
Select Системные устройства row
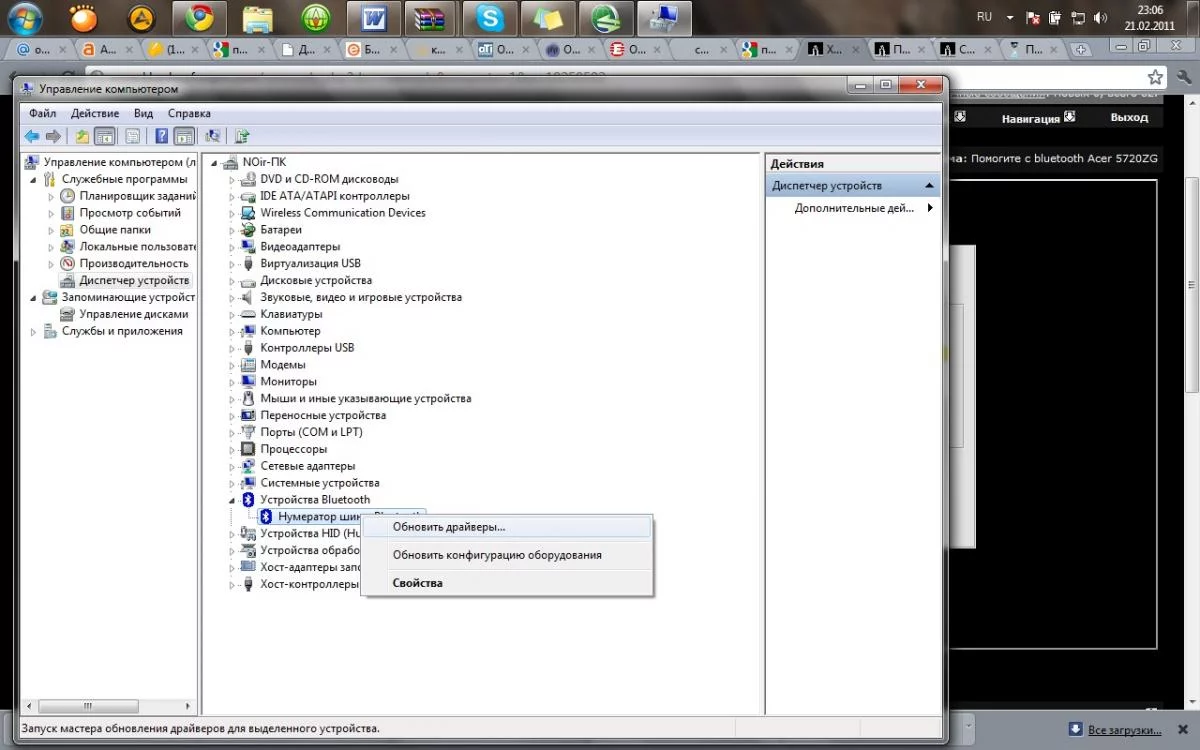pos(320,483)
